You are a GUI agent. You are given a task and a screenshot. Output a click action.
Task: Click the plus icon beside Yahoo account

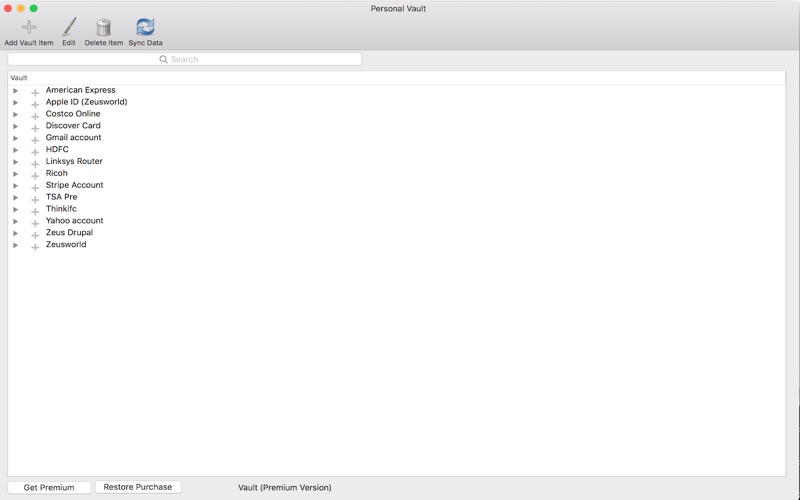pyautogui.click(x=35, y=223)
